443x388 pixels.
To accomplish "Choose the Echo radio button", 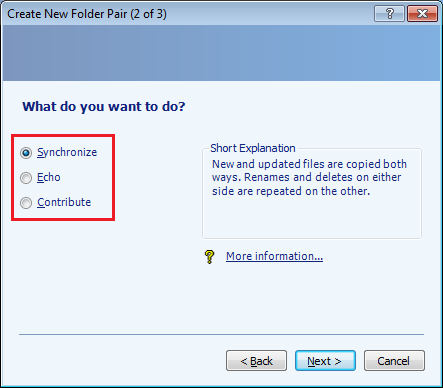I will coord(26,178).
